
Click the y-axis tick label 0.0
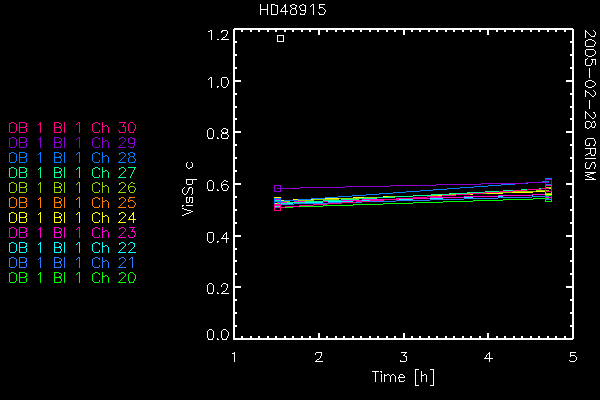pyautogui.click(x=218, y=335)
